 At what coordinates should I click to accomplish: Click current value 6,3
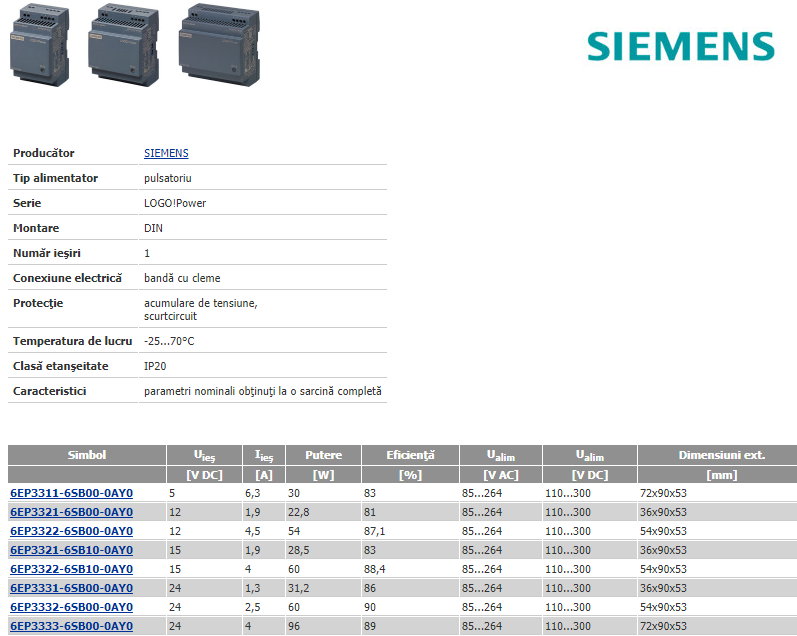pyautogui.click(x=253, y=493)
